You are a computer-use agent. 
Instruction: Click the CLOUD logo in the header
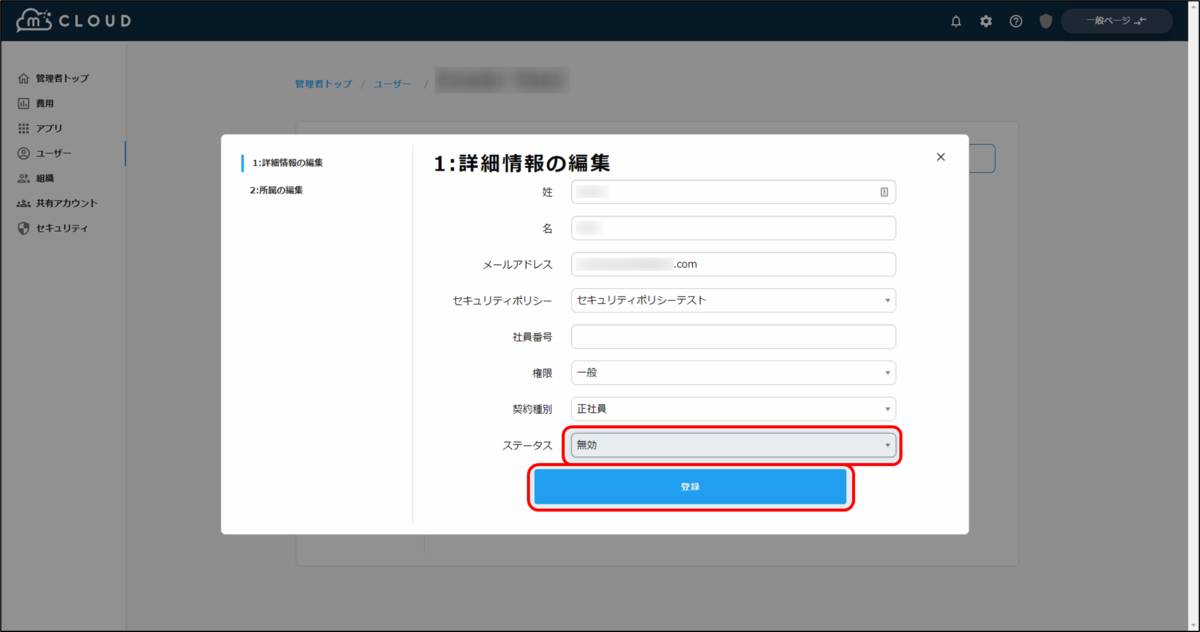click(72, 18)
